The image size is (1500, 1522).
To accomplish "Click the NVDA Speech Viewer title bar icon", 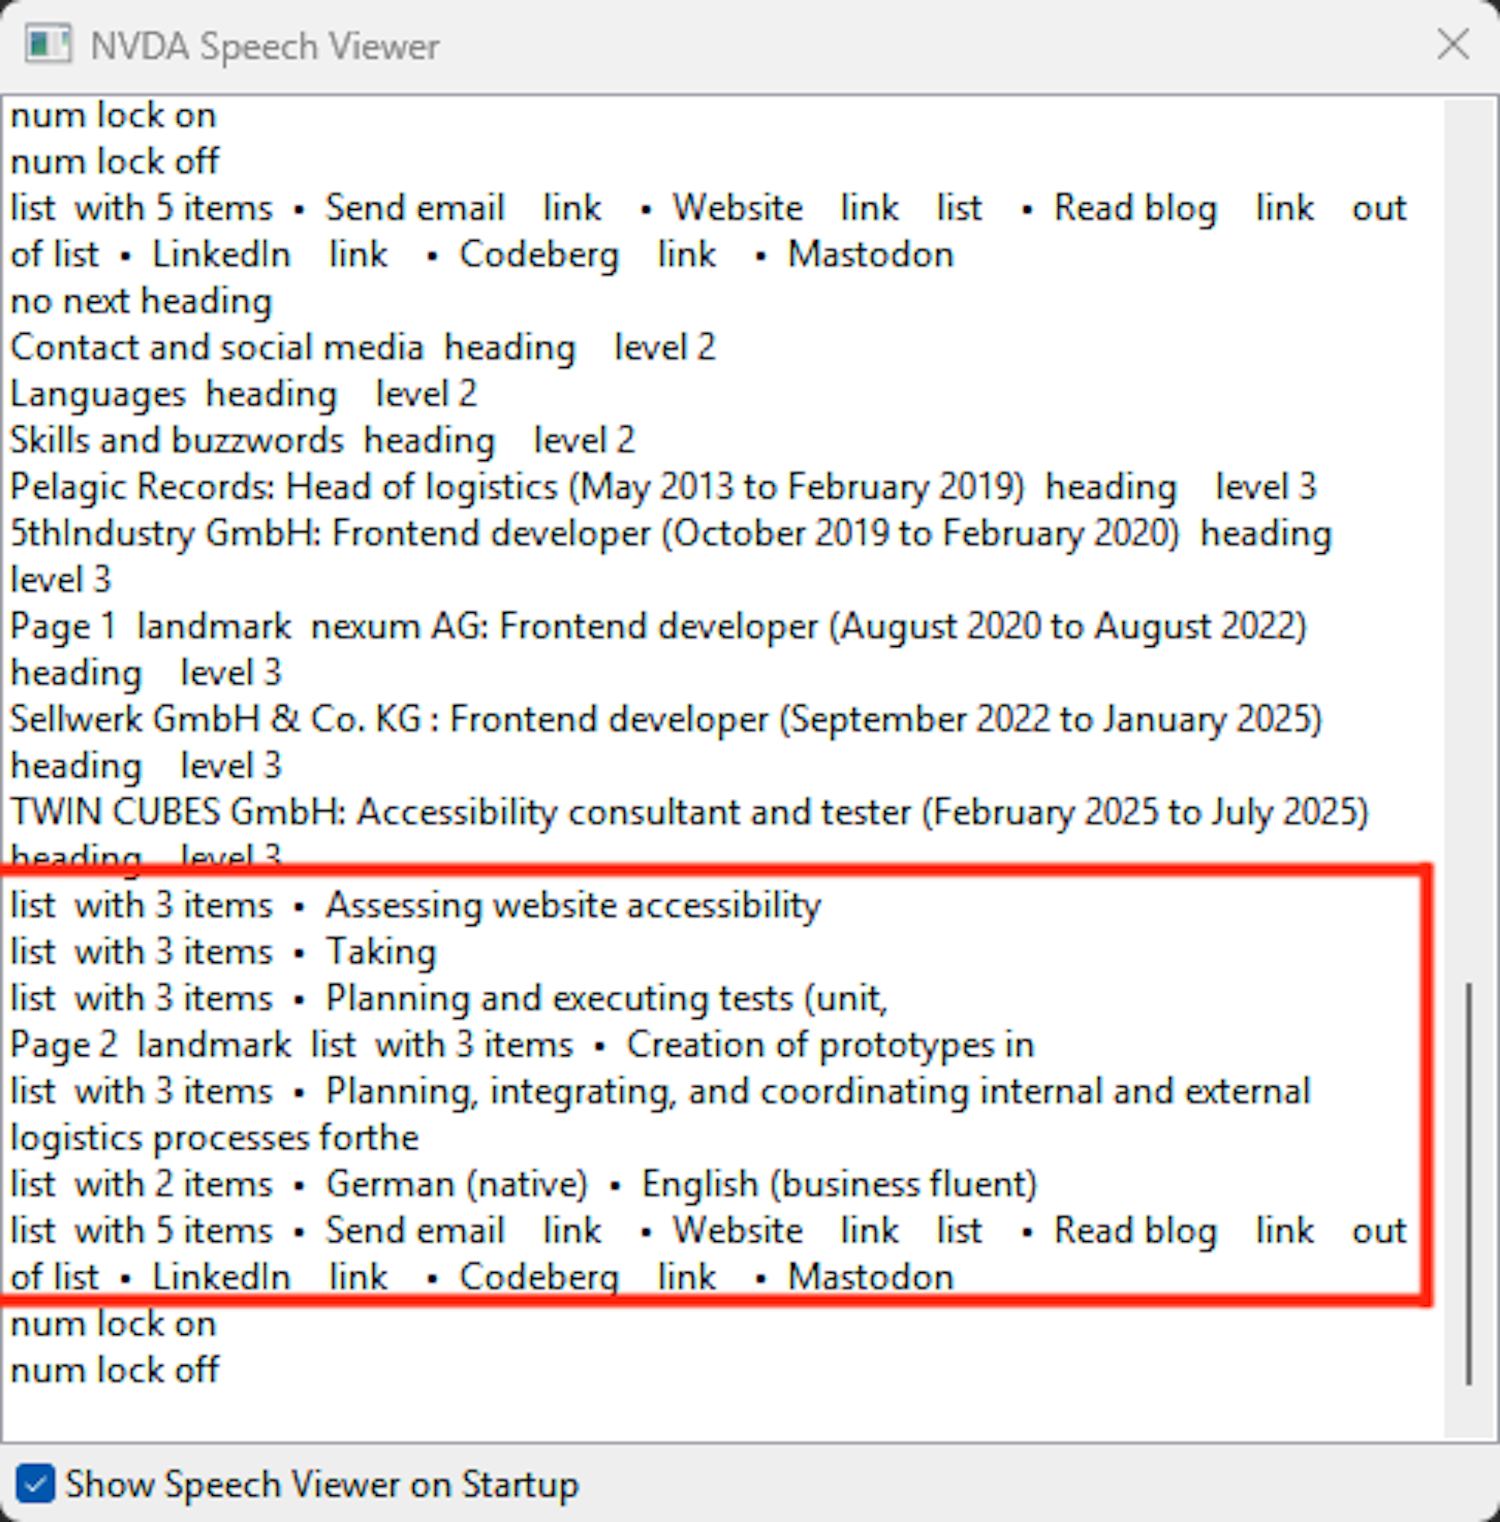I will [x=47, y=45].
